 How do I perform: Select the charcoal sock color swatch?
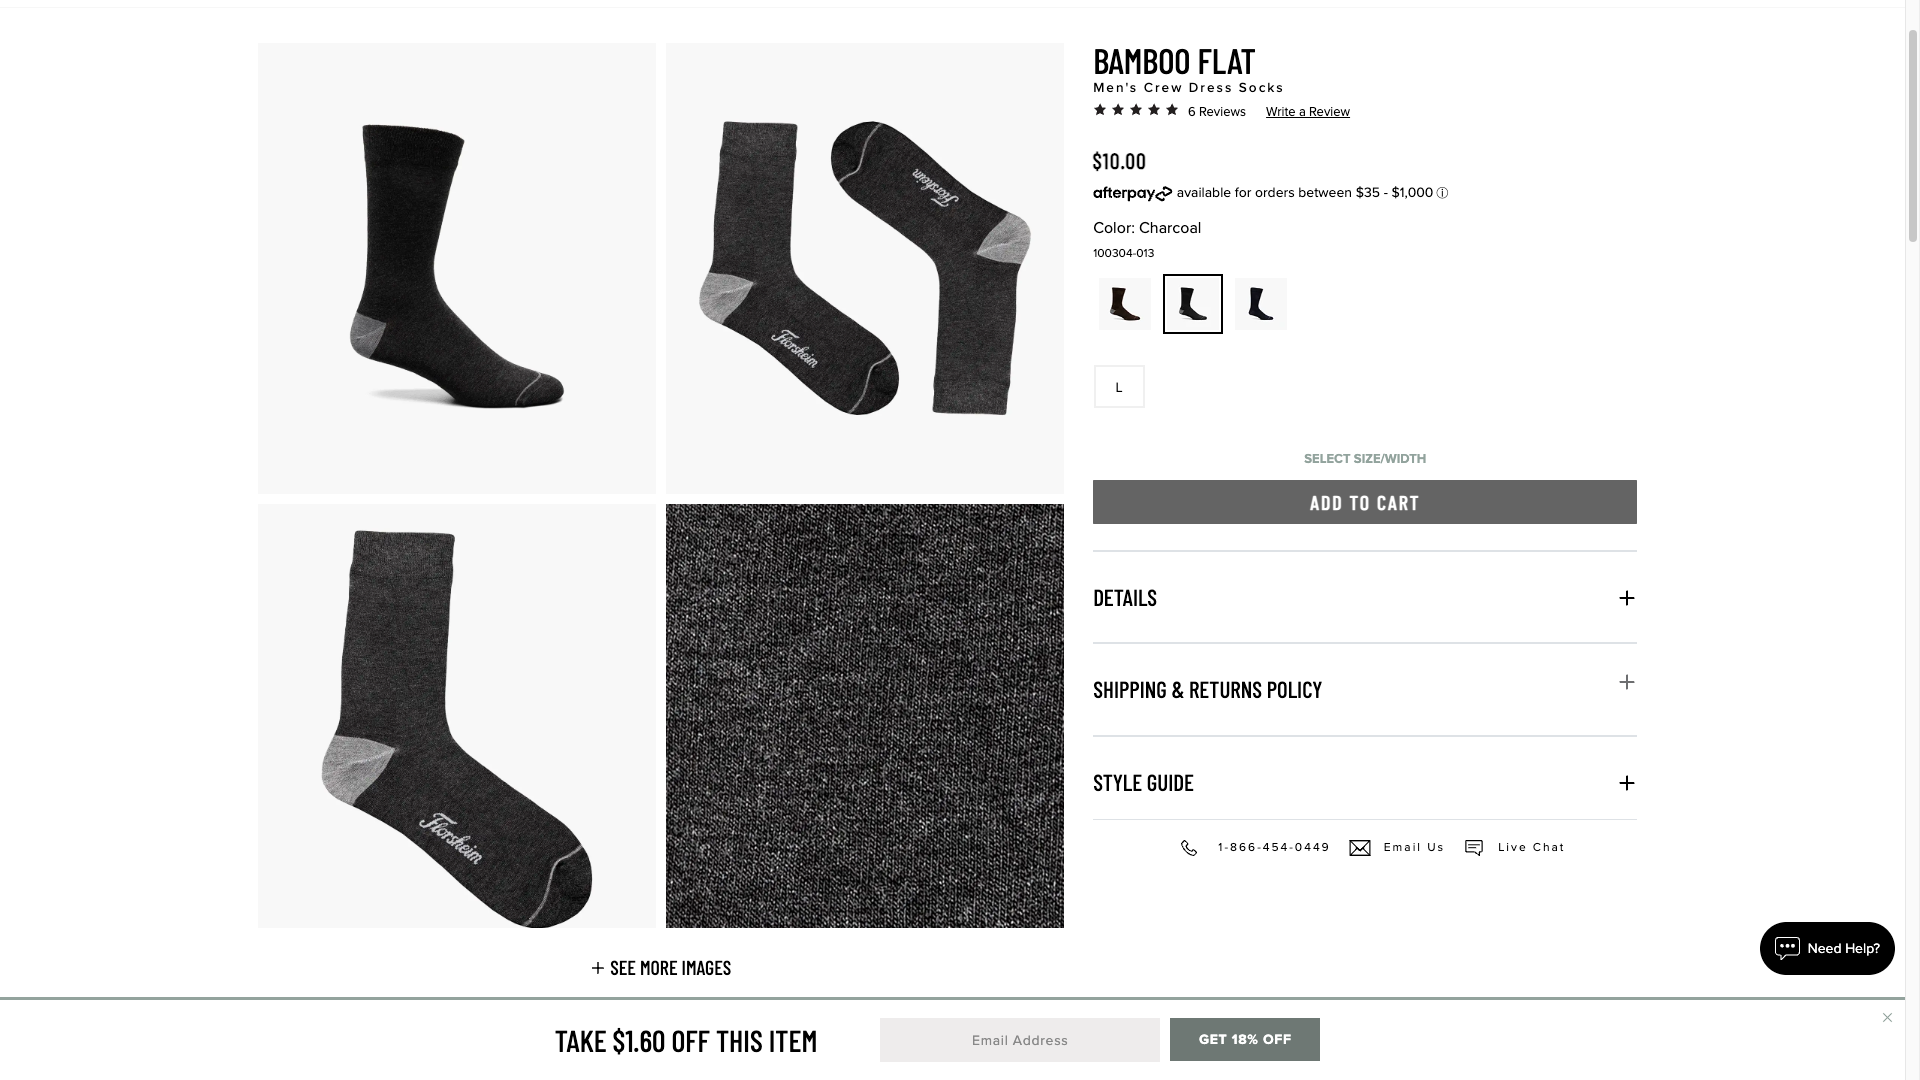1193,304
